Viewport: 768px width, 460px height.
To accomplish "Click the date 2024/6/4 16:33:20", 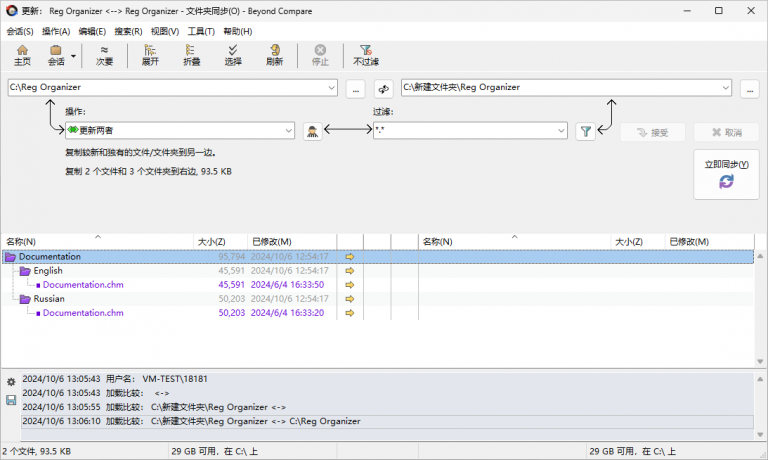I will coord(287,313).
